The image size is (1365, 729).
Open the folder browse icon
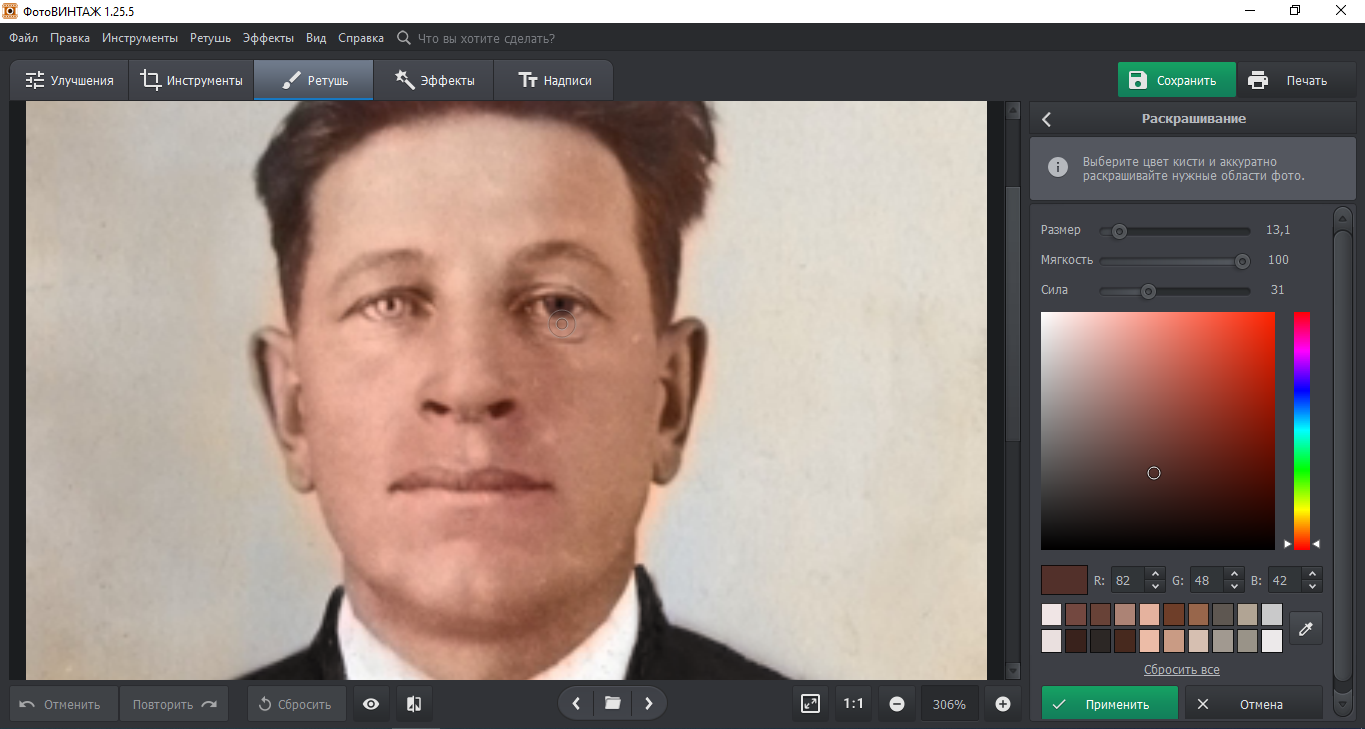click(x=612, y=703)
